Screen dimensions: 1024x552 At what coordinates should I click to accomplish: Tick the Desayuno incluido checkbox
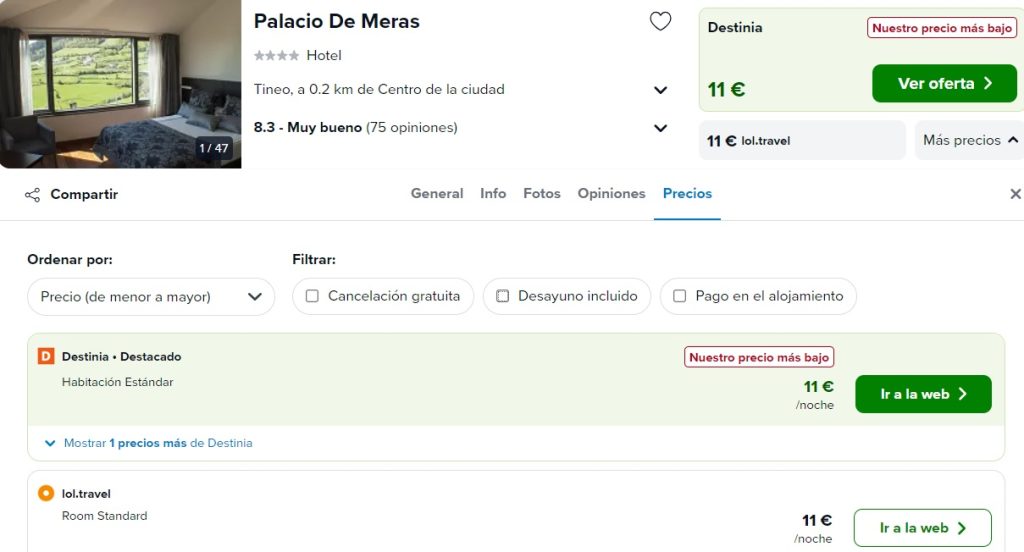click(502, 296)
